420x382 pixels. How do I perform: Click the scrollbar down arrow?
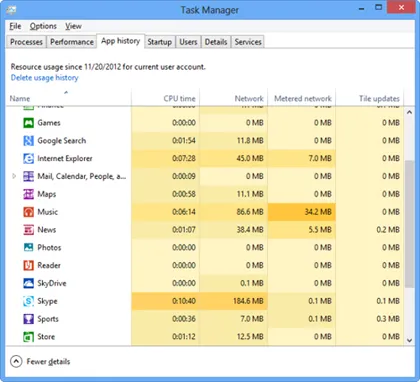click(409, 340)
